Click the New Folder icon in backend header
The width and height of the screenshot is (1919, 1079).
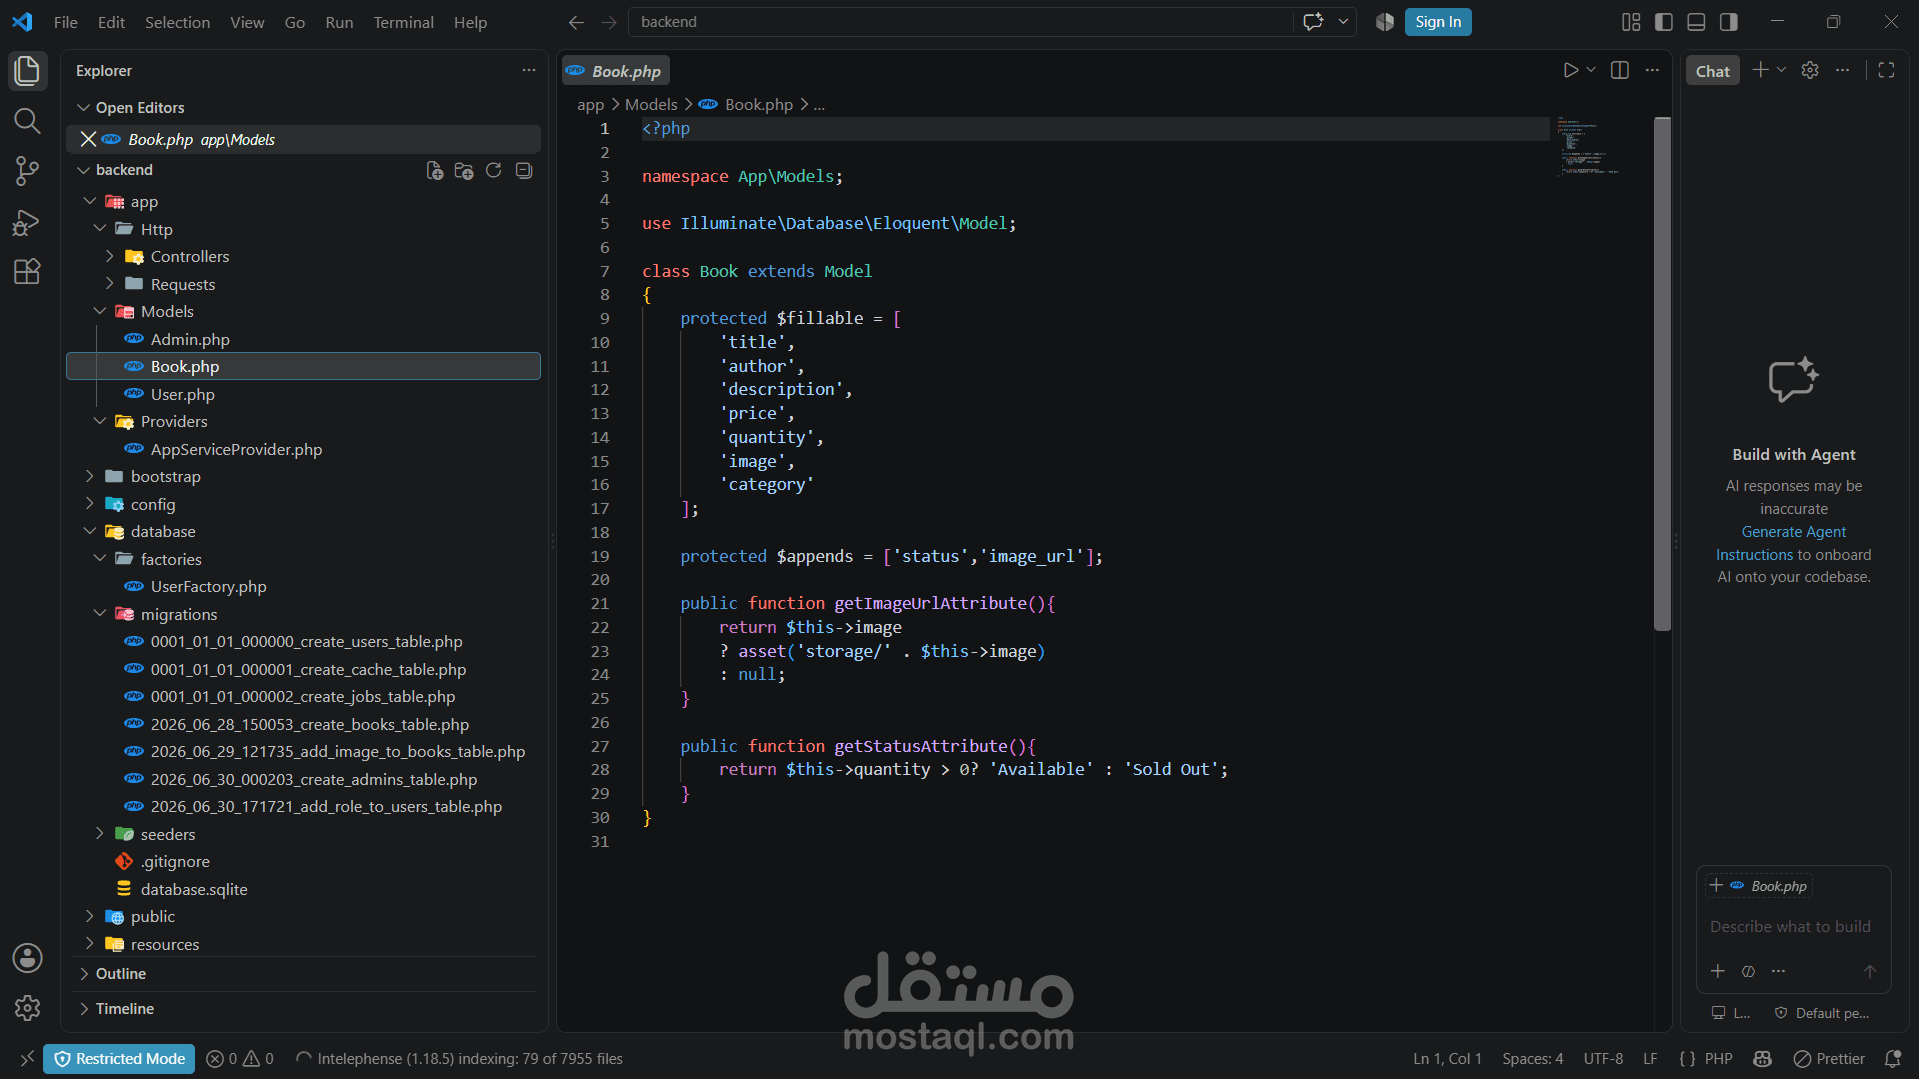click(464, 171)
